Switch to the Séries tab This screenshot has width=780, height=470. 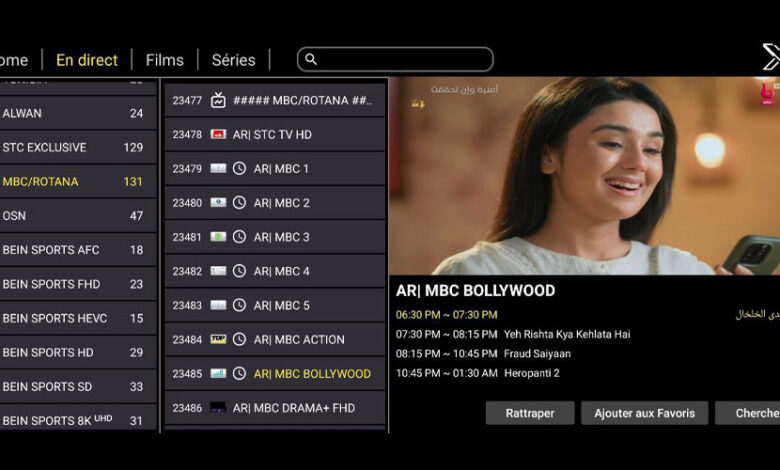233,60
